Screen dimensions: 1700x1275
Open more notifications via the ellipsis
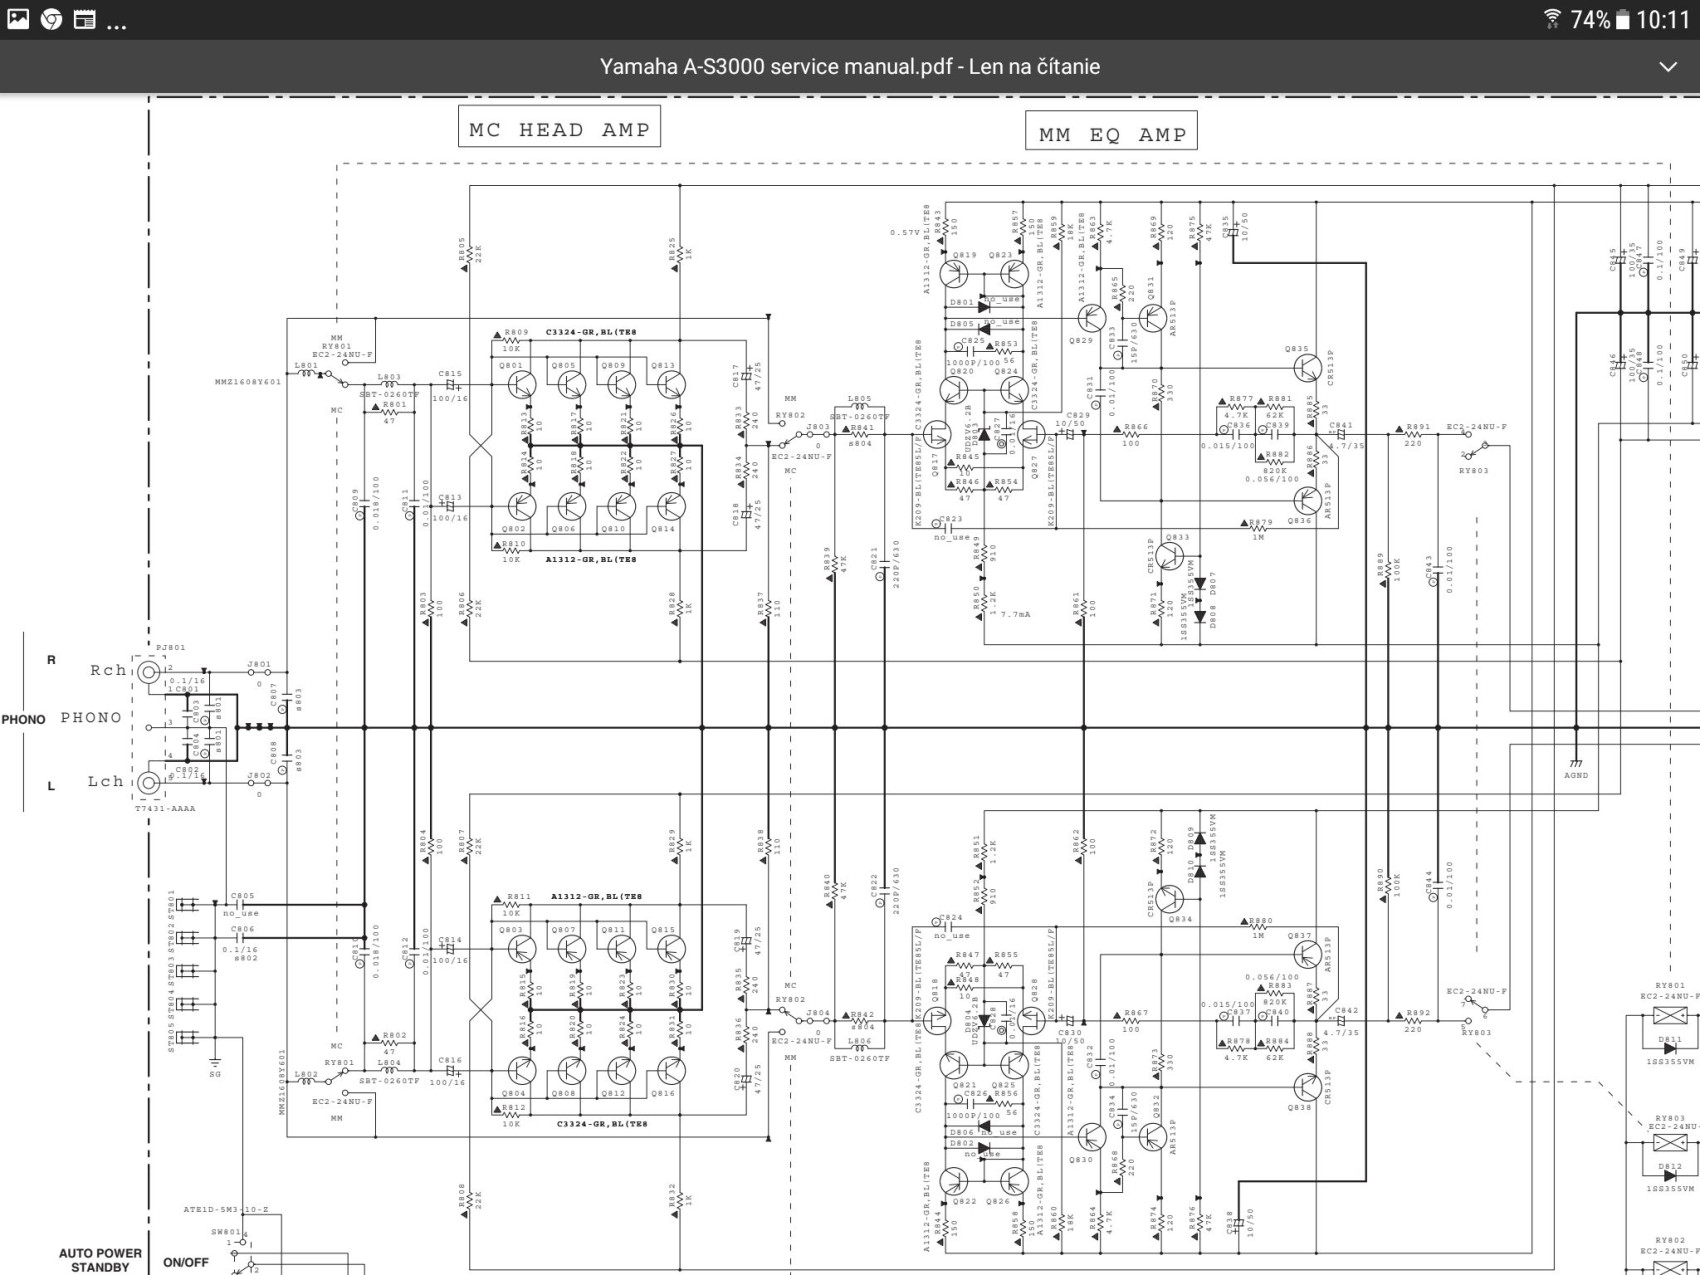(116, 24)
